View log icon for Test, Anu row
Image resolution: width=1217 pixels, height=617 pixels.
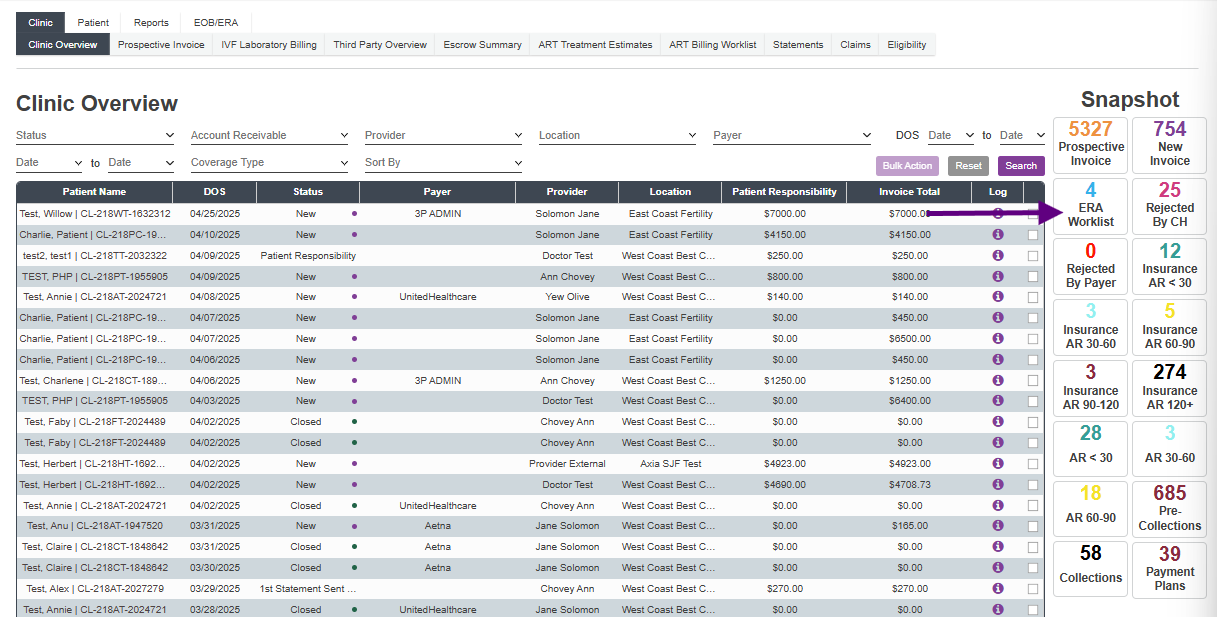pyautogui.click(x=997, y=526)
